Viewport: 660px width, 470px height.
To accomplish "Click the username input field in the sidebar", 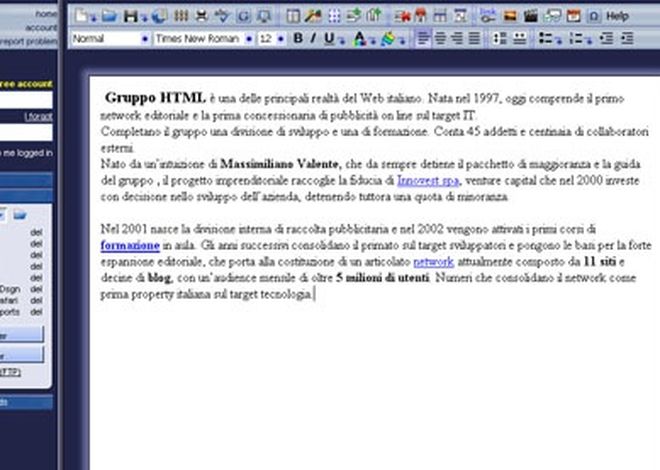I will click(26, 100).
